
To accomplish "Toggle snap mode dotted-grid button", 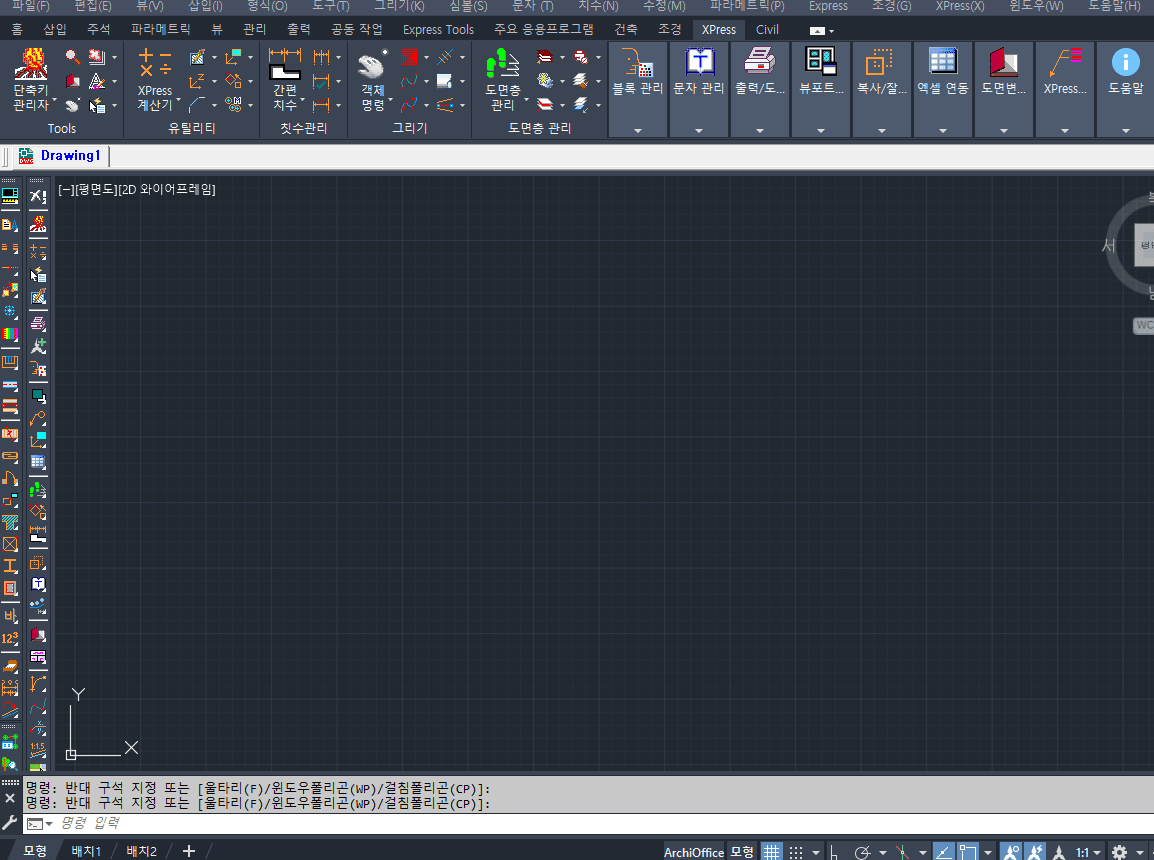I will tap(796, 852).
